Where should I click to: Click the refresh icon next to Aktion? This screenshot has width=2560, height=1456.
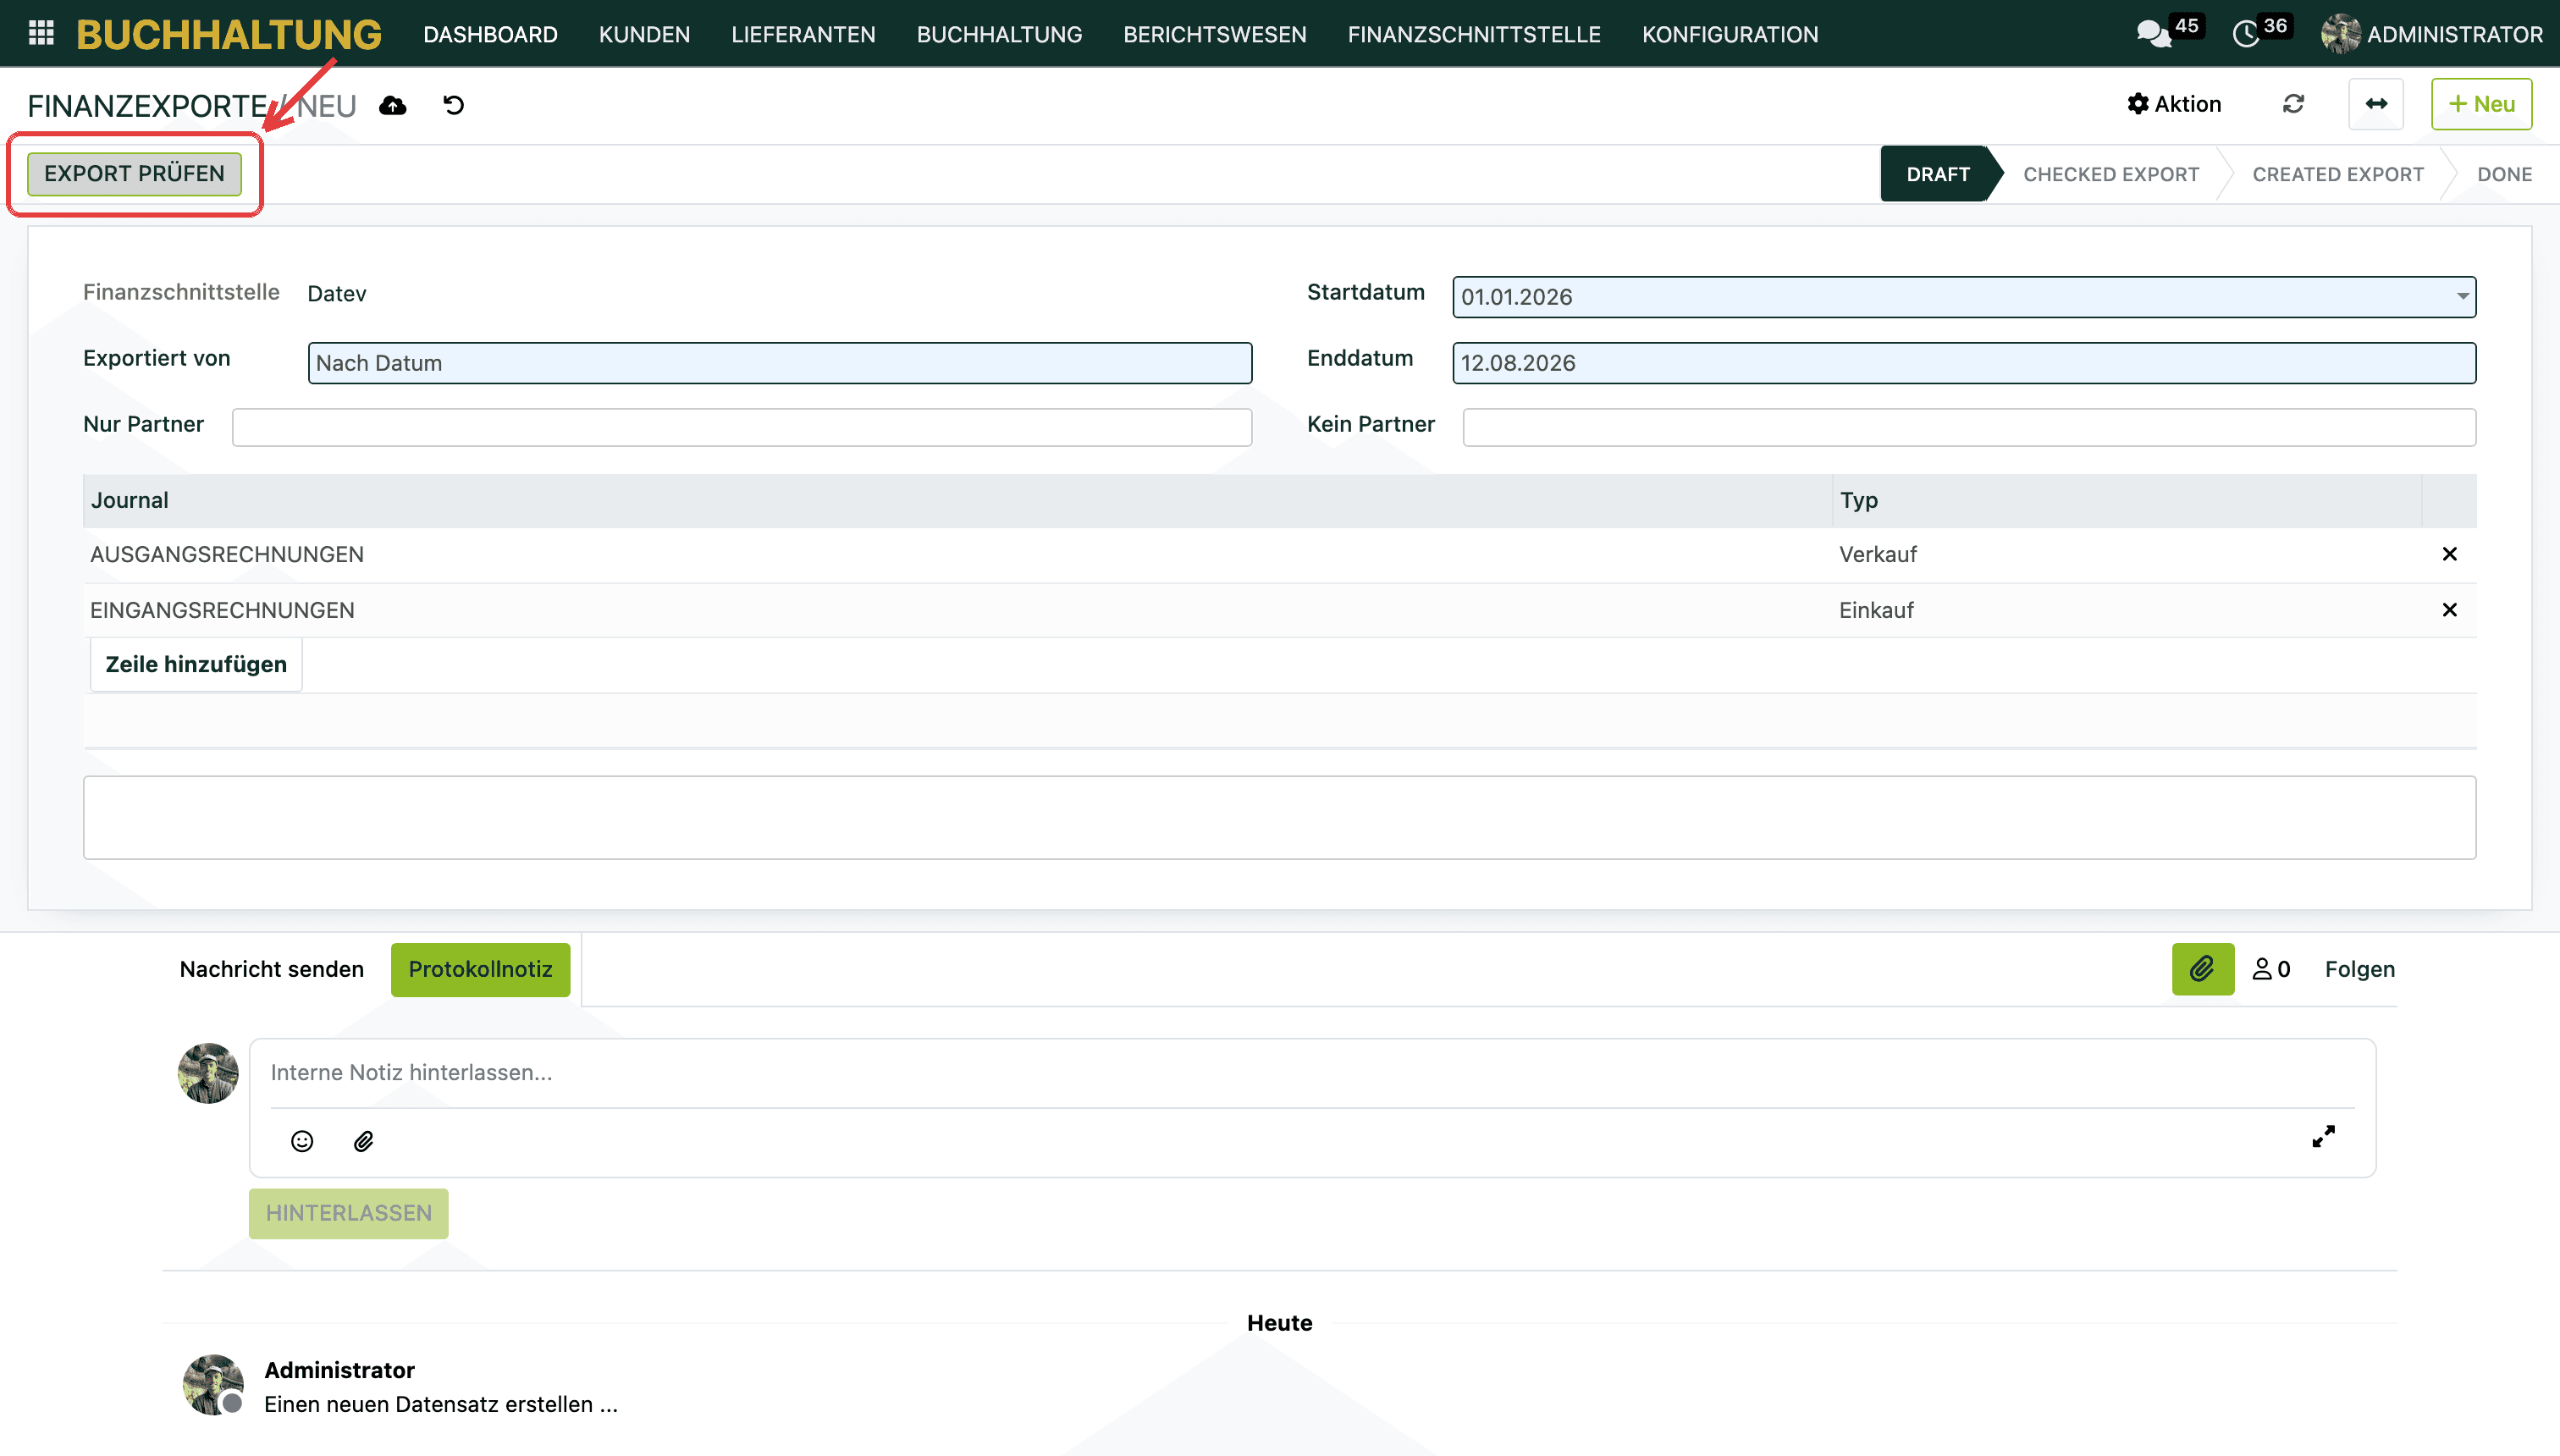coord(2293,104)
